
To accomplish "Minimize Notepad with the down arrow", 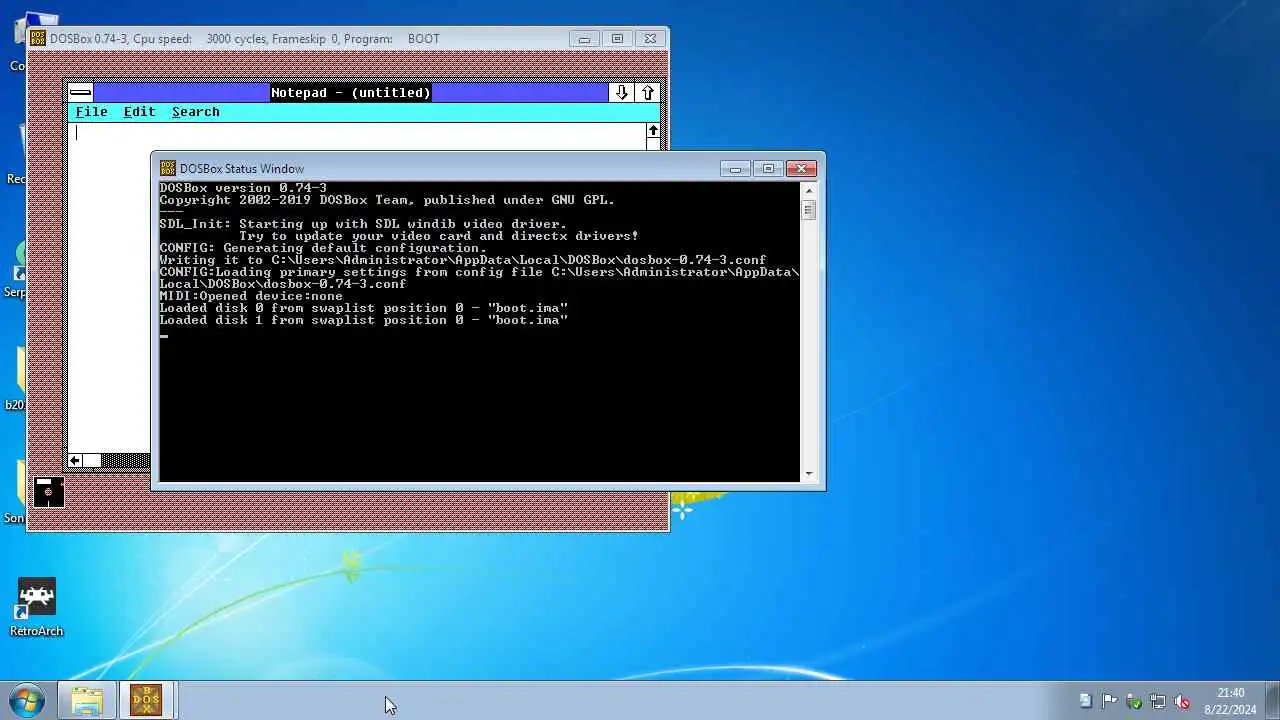I will (621, 92).
